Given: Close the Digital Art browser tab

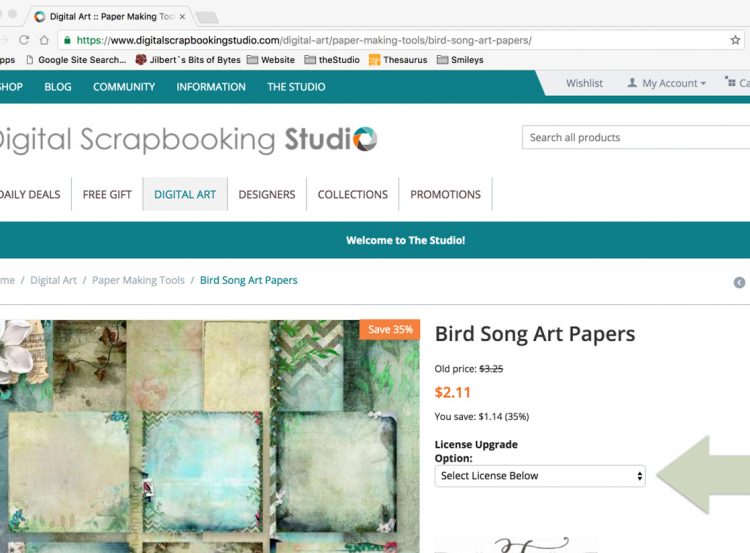Looking at the screenshot, I should point(182,17).
